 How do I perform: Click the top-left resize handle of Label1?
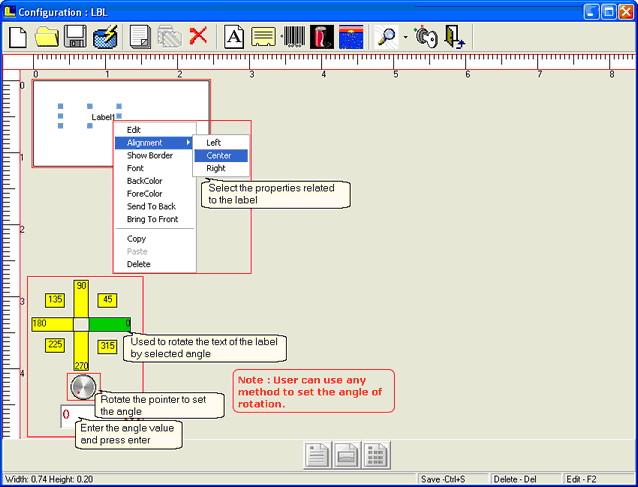pyautogui.click(x=61, y=106)
